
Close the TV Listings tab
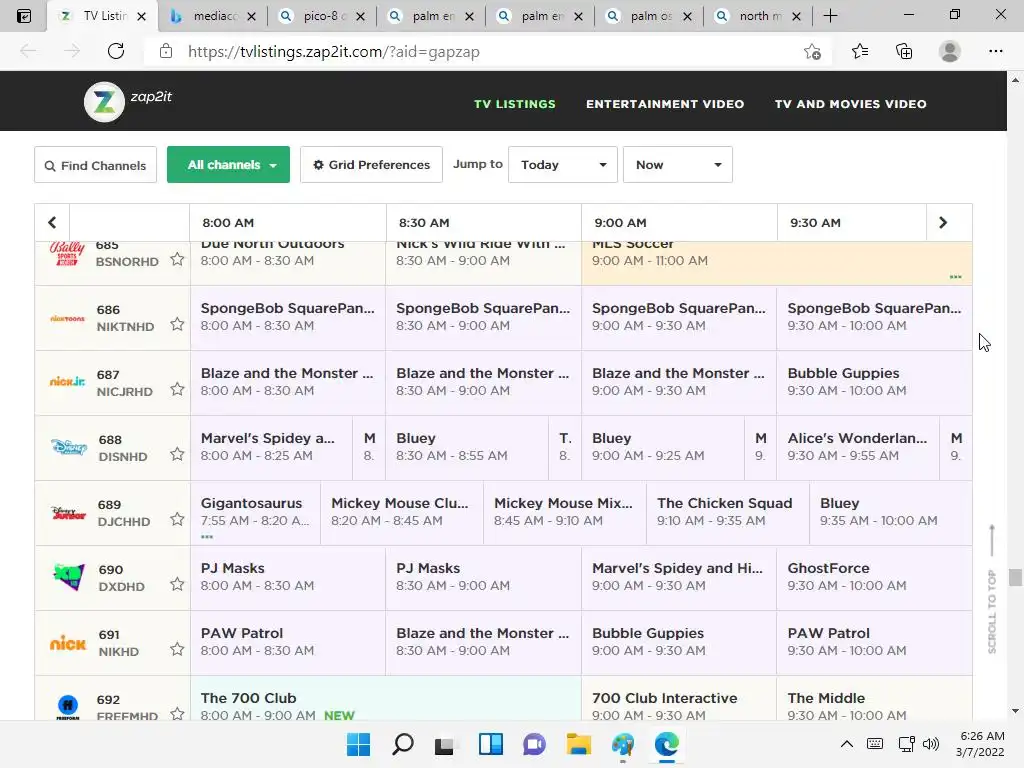[141, 16]
